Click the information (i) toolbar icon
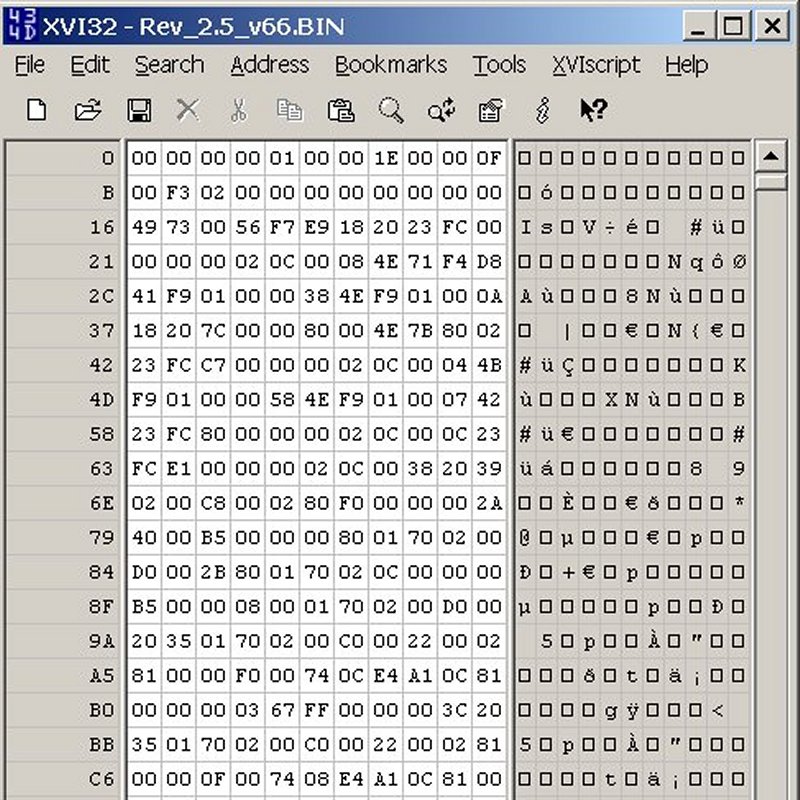The height and width of the screenshot is (800, 800). coord(543,110)
